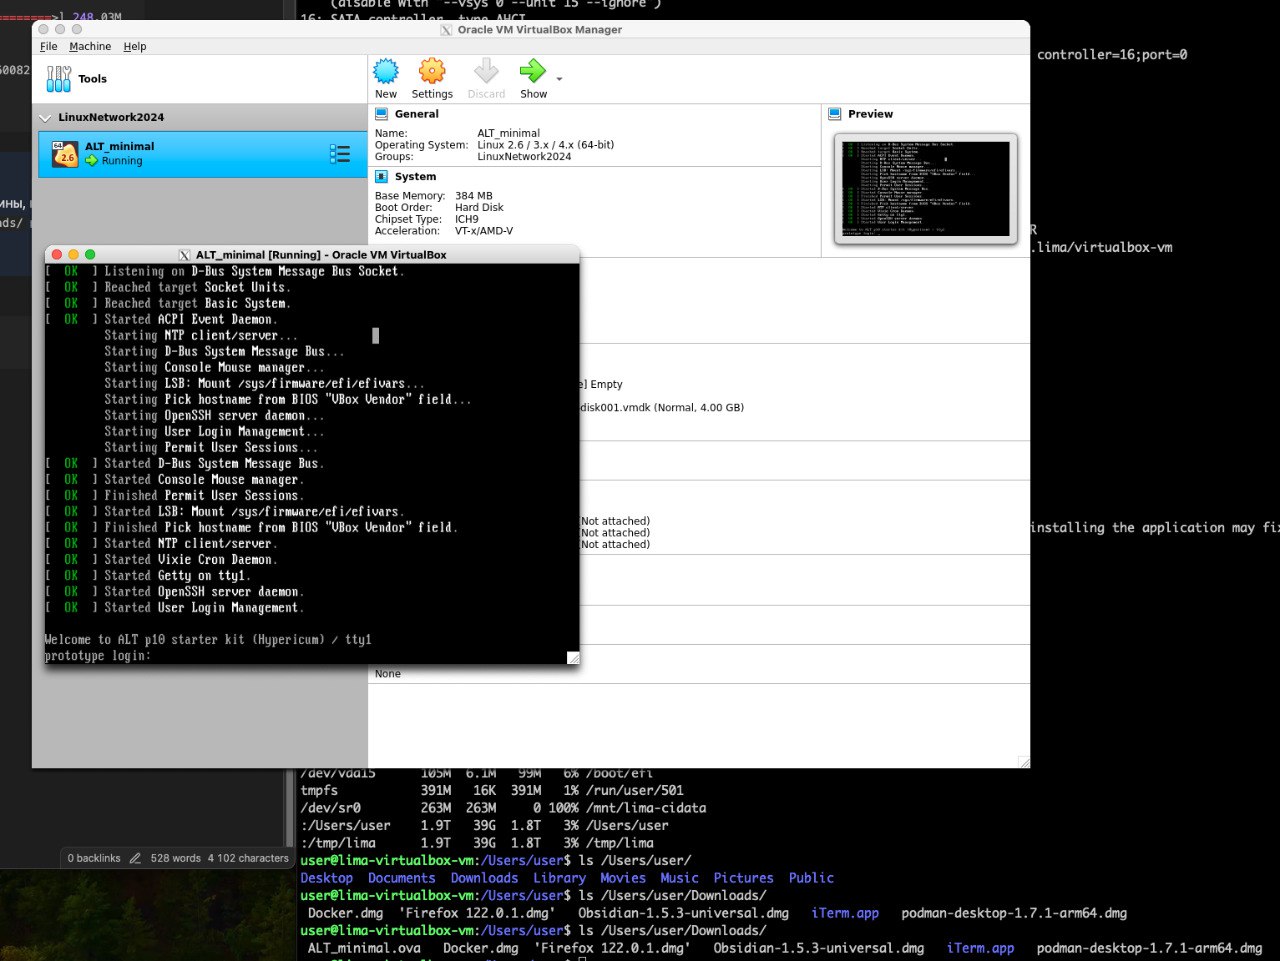Viewport: 1280px width, 961px height.
Task: Click the X11 icon in ALT_minimal window title
Action: tap(185, 255)
